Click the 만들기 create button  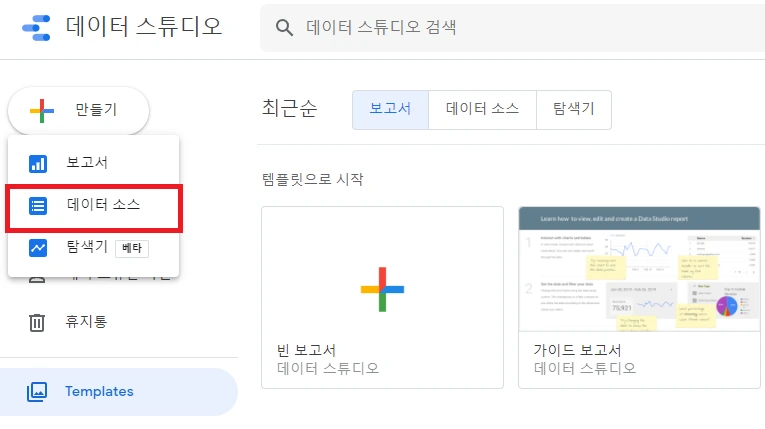click(x=79, y=110)
